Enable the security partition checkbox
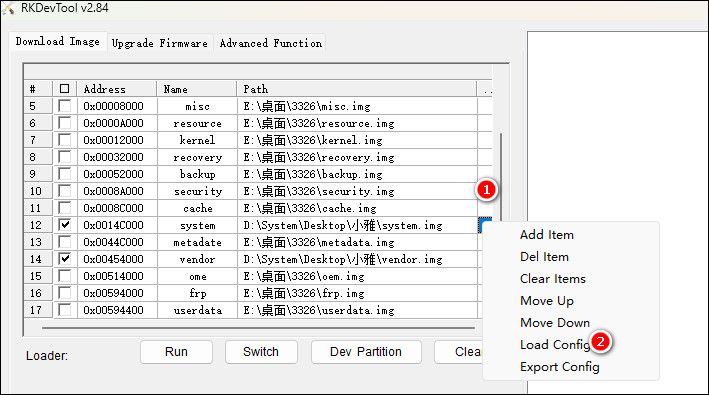709x395 pixels. tap(65, 191)
